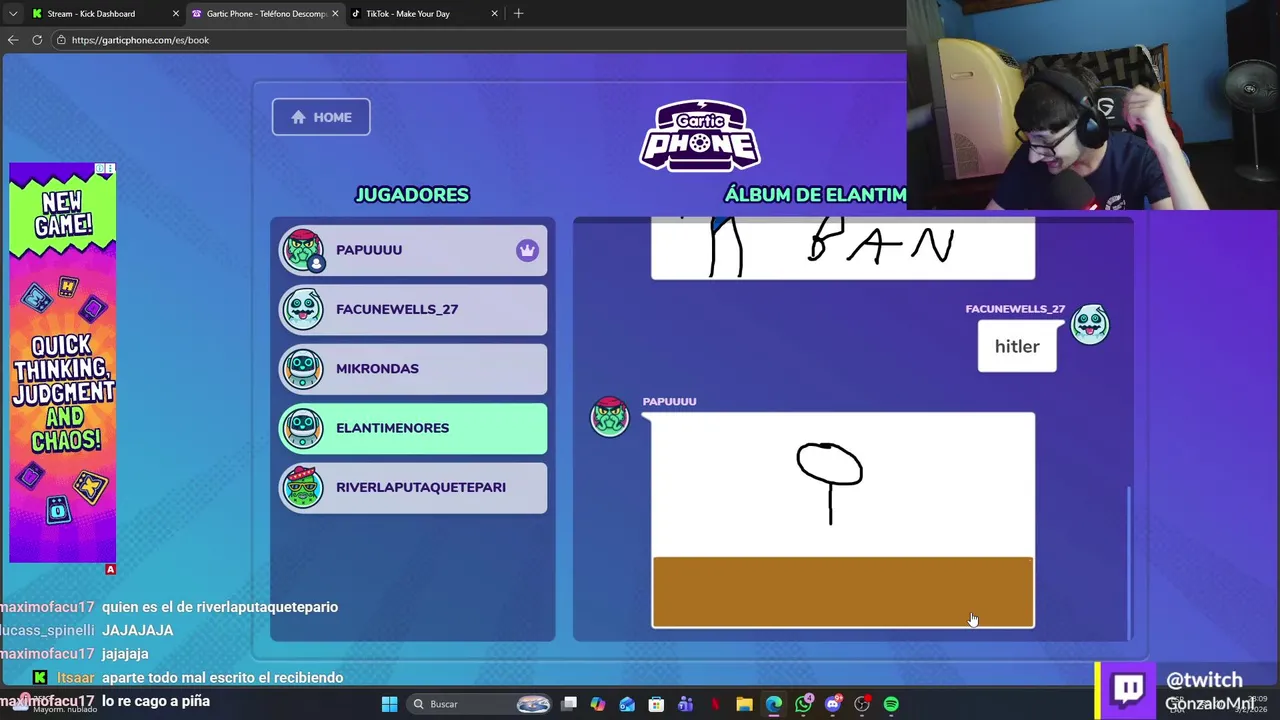The width and height of the screenshot is (1280, 720).
Task: Open Outlook from the taskbar
Action: tap(627, 704)
